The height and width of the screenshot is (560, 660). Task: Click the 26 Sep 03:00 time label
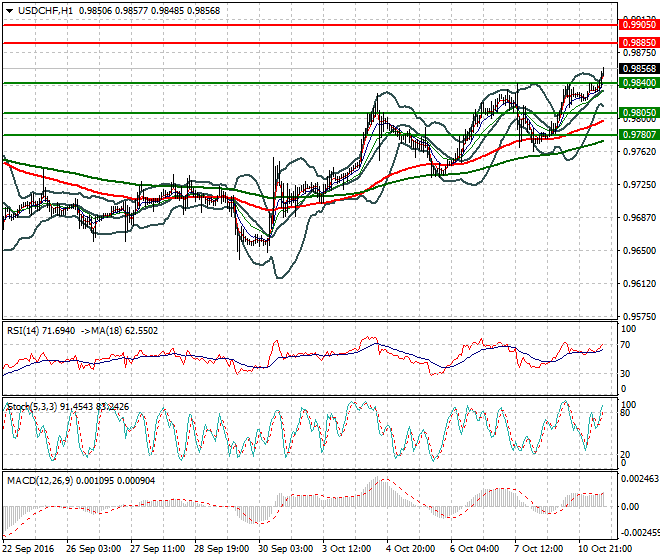coord(93,549)
